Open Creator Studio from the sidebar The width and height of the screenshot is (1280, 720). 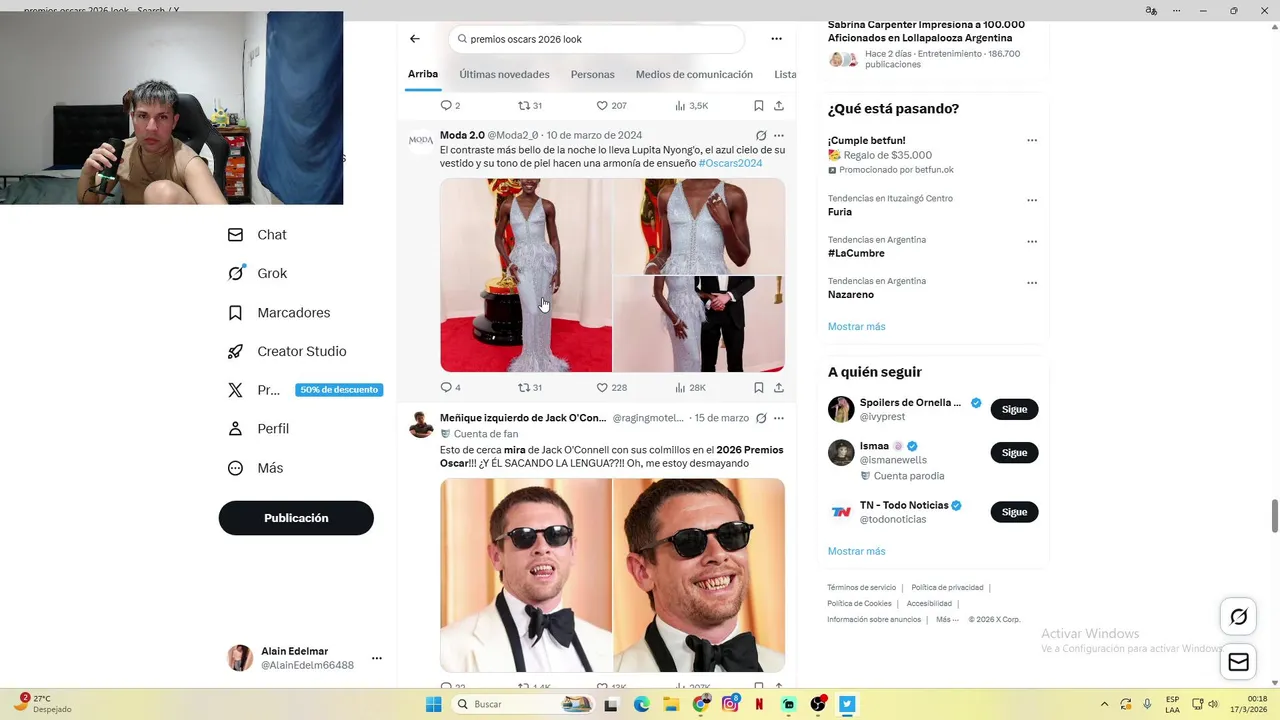pyautogui.click(x=287, y=351)
